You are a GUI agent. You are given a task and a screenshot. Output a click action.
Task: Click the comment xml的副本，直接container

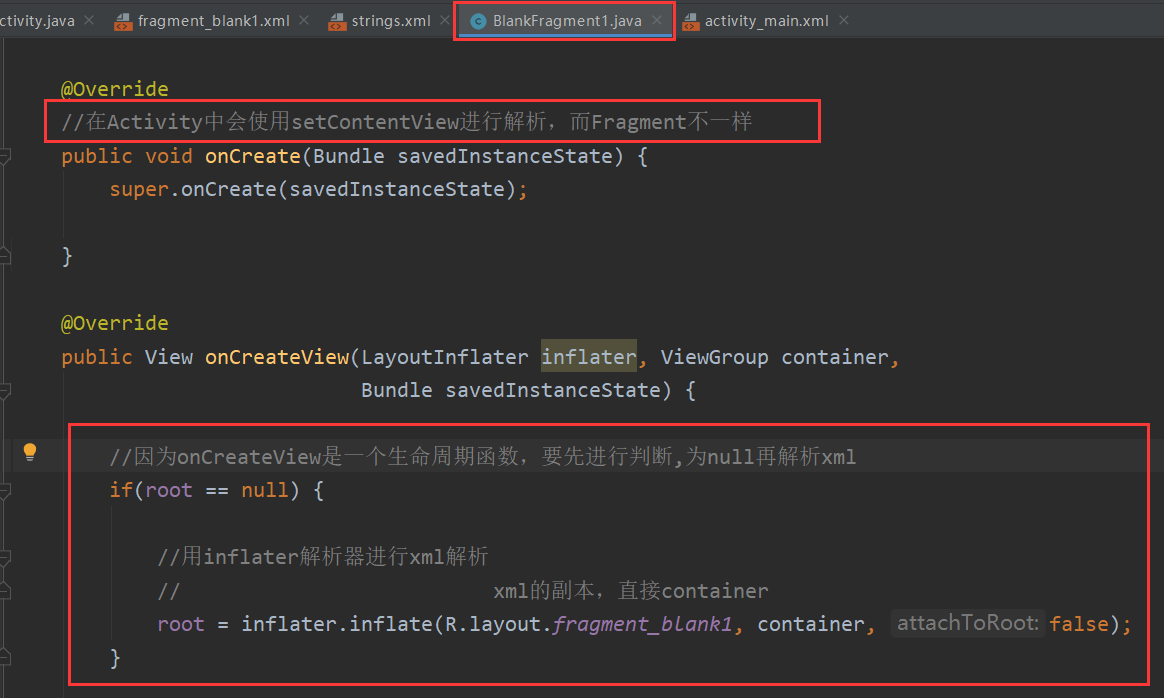pos(631,590)
